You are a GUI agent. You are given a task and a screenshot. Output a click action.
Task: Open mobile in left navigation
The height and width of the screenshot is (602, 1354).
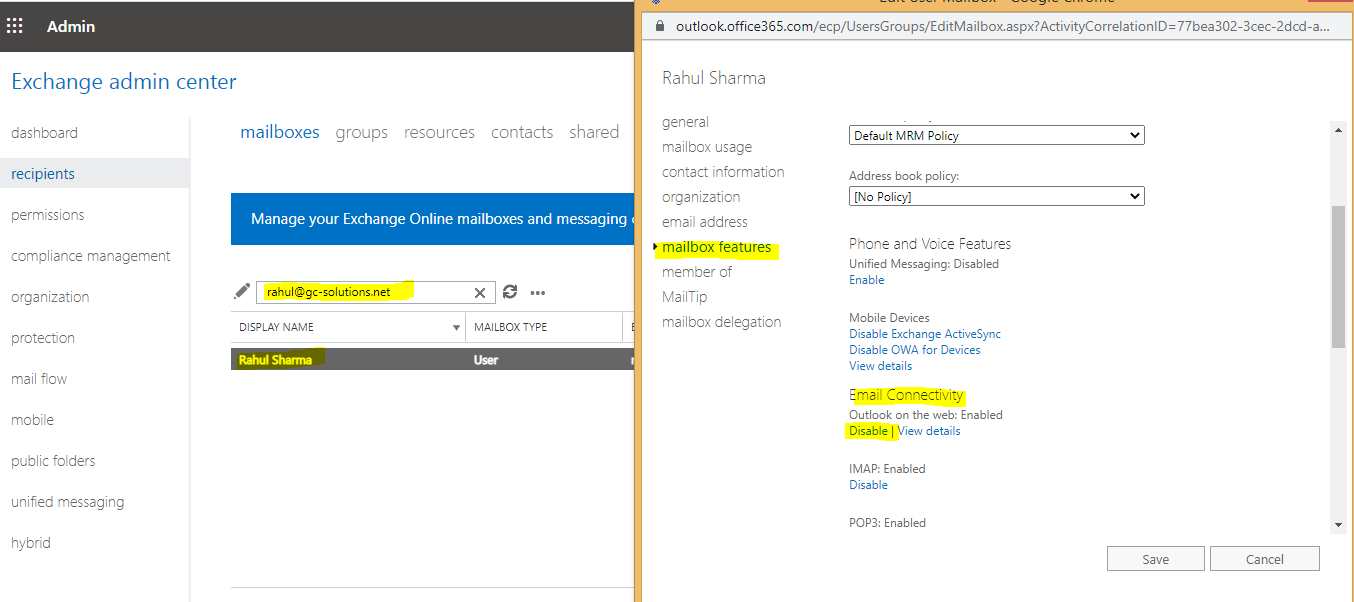[33, 420]
